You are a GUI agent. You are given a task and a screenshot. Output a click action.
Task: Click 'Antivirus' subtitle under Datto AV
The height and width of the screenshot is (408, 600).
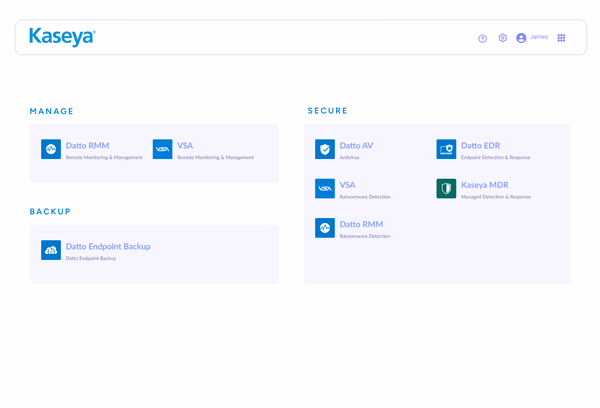(349, 157)
